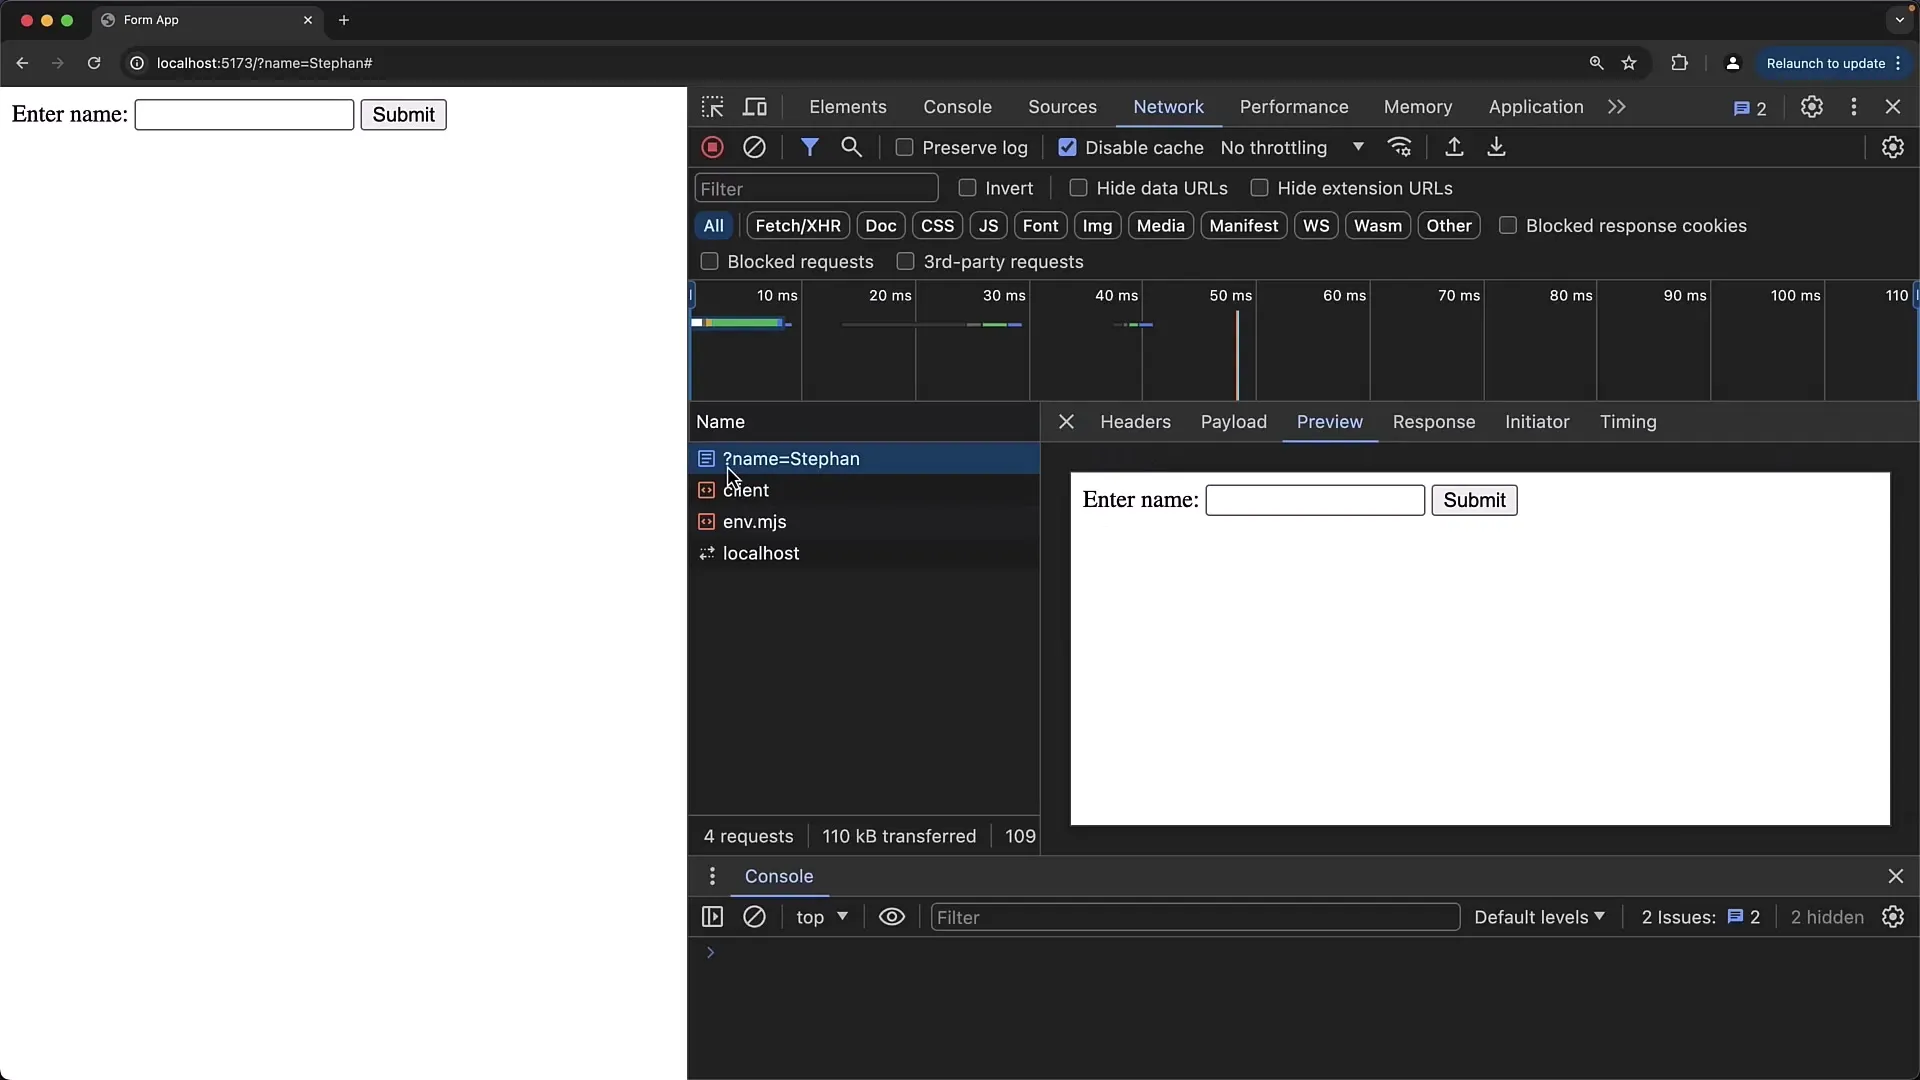Close the Console drawer
This screenshot has width=1920, height=1080.
[1895, 876]
